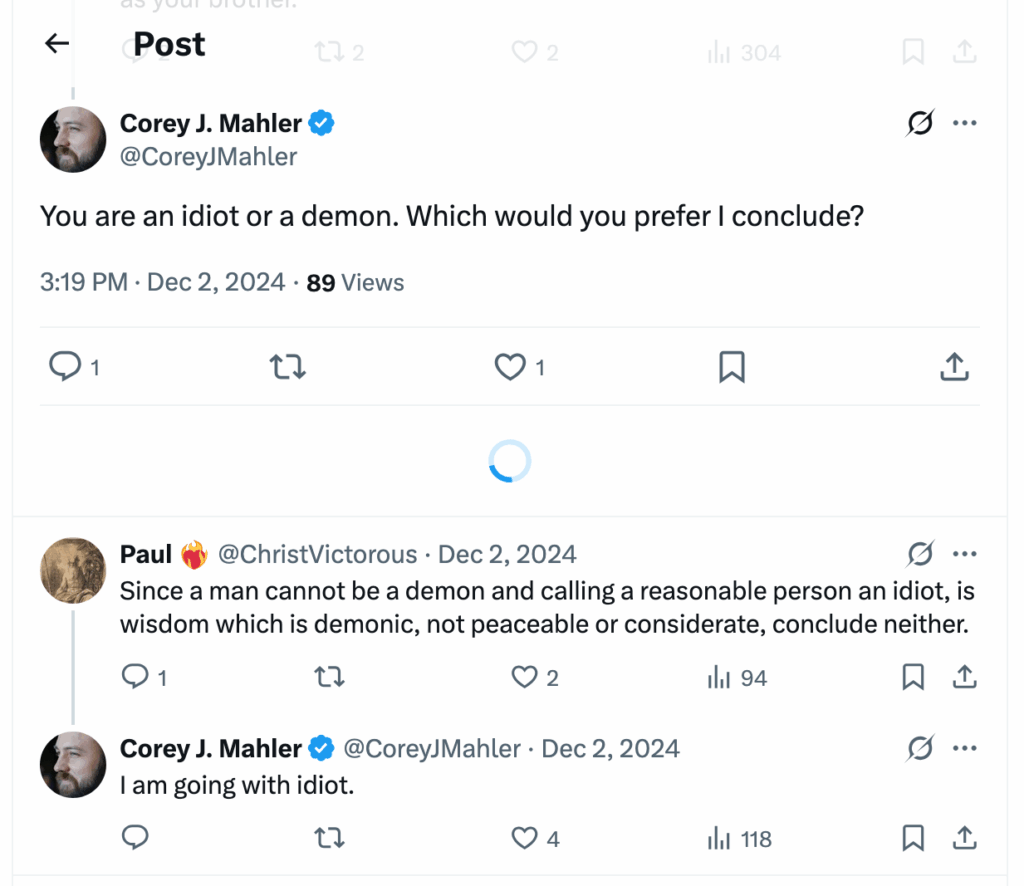View analytics icon on Paul's reply
Image resolution: width=1024 pixels, height=886 pixels.
point(719,677)
